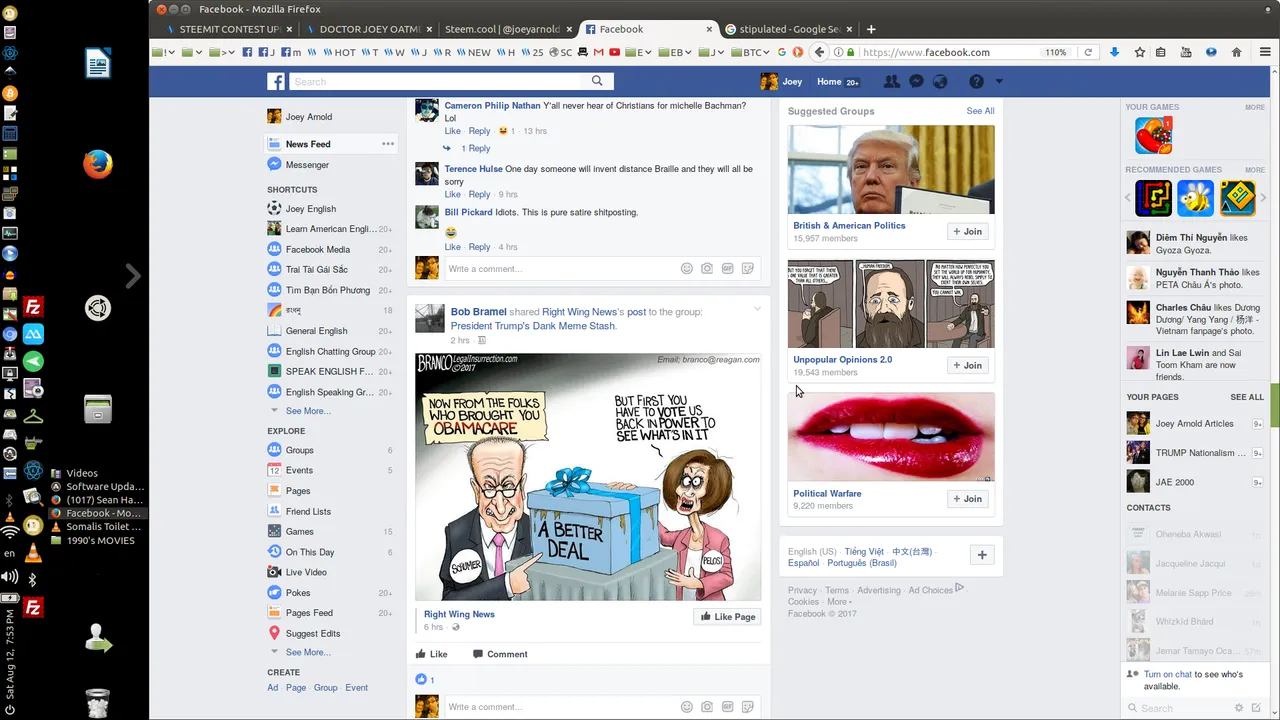Open Firefox hamburger menu
Screen dimensions: 1280x720
point(1264,52)
